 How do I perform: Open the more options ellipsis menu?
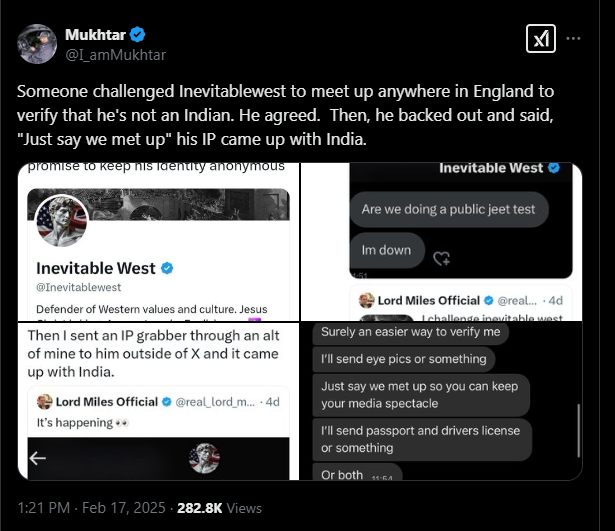(x=576, y=39)
